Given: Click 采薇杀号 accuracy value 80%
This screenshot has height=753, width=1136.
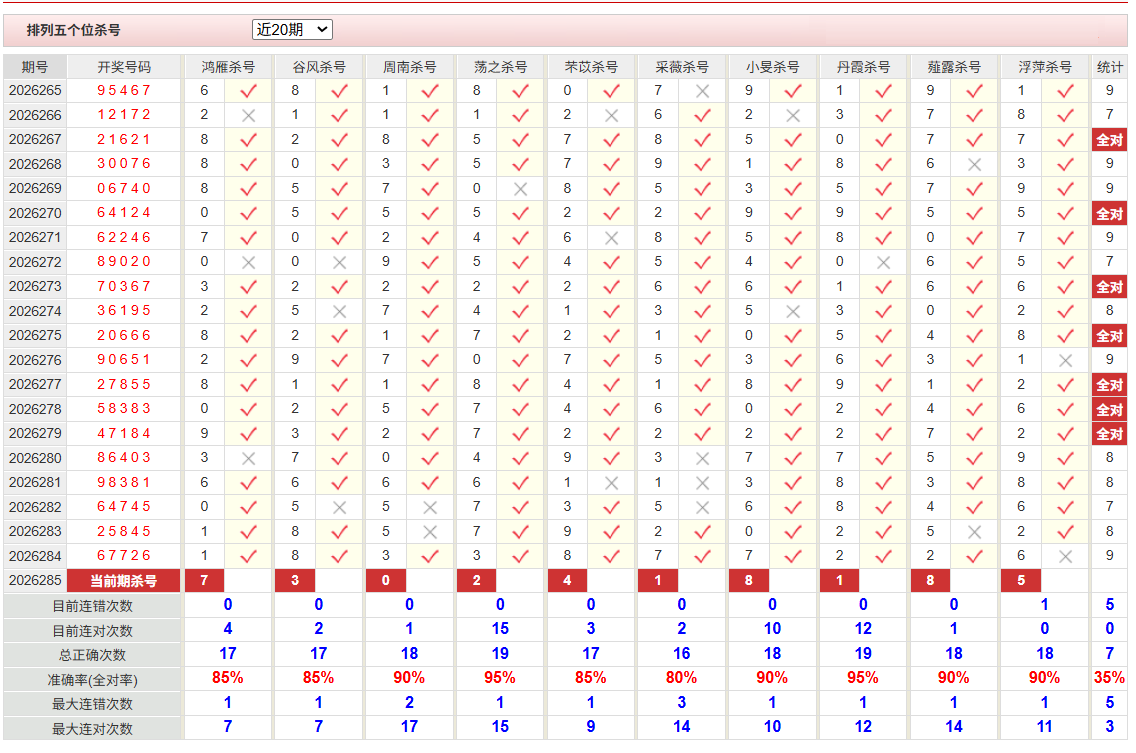Looking at the screenshot, I should (x=682, y=678).
